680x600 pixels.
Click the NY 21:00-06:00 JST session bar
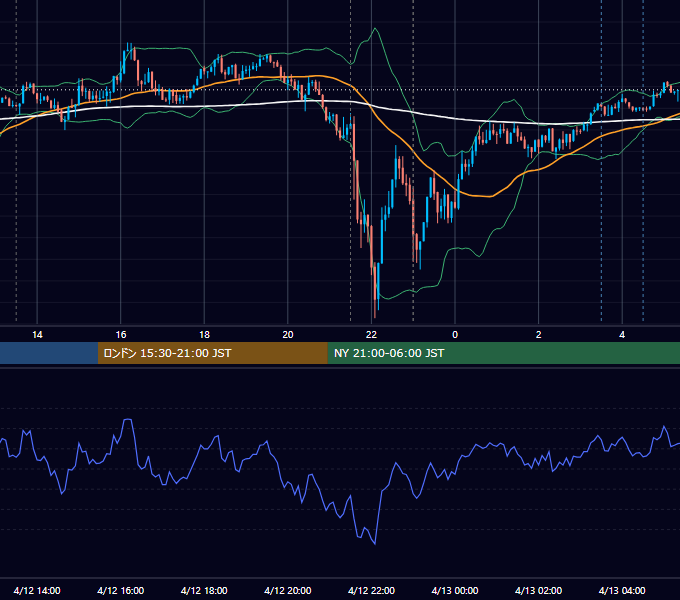click(x=503, y=353)
